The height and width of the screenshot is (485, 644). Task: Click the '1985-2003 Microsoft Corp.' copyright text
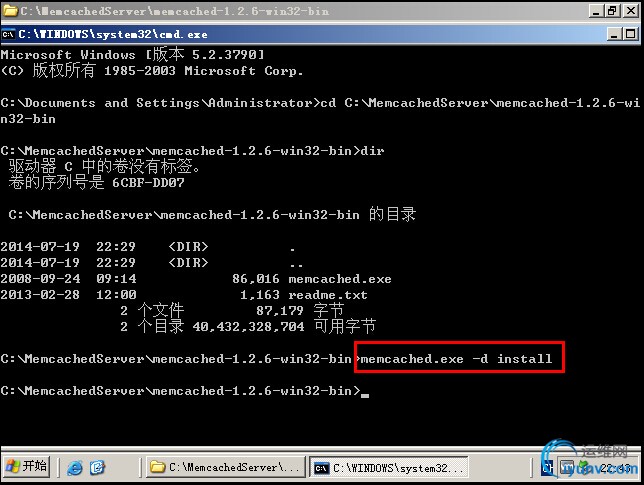[x=203, y=71]
